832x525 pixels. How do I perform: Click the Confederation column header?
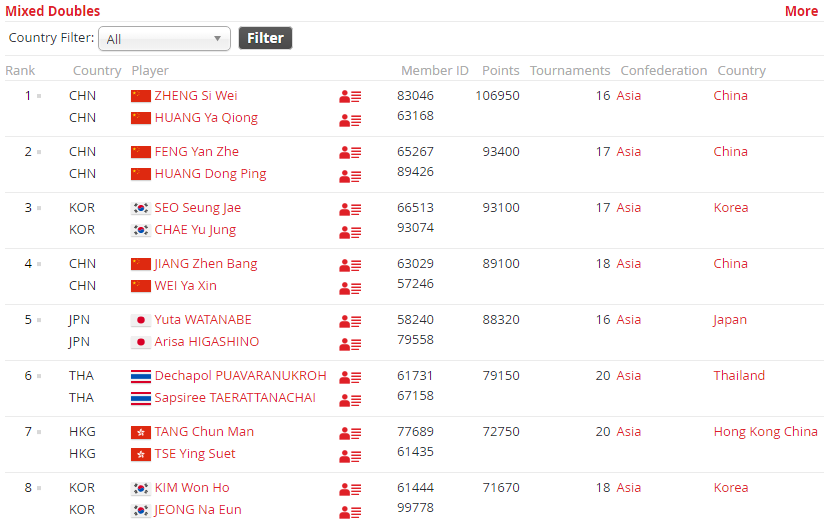(664, 71)
